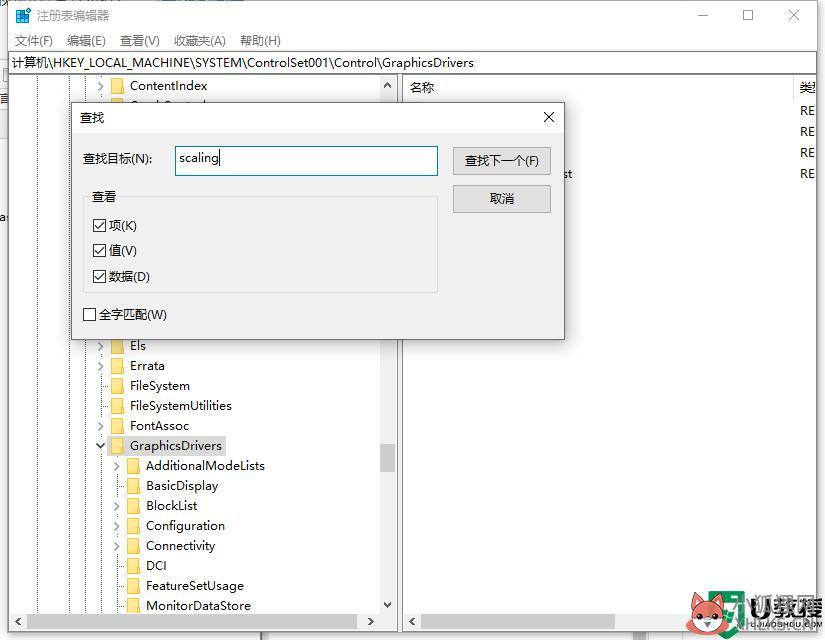825x640 pixels.
Task: Collapse the GraphicsDrivers tree node
Action: (100, 446)
